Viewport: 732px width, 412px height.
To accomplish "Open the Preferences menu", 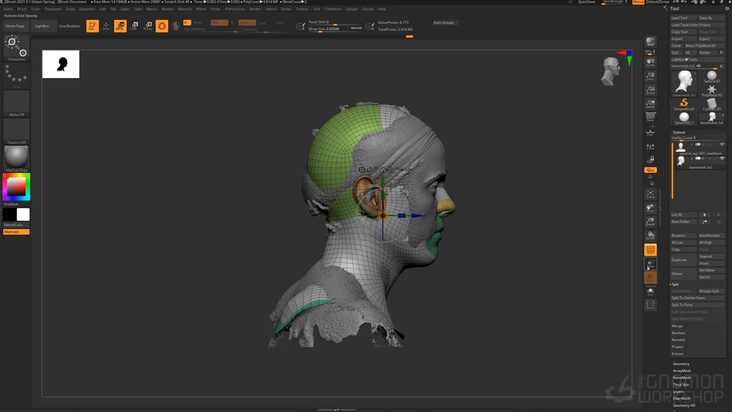I will 235,9.
